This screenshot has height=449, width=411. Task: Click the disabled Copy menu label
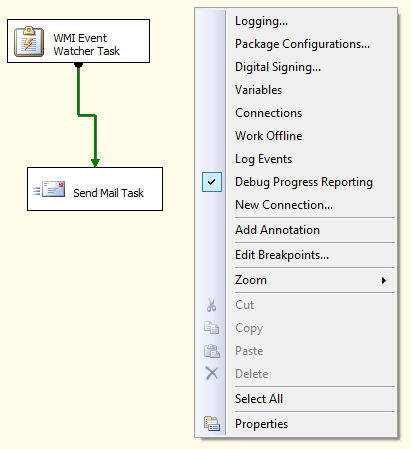click(249, 328)
